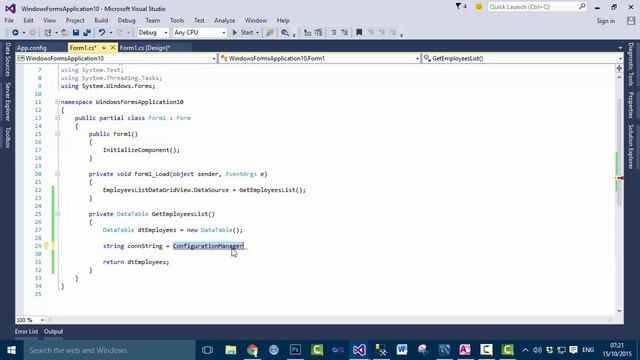The width and height of the screenshot is (640, 360).
Task: Open the Debug menu
Action: [127, 20]
